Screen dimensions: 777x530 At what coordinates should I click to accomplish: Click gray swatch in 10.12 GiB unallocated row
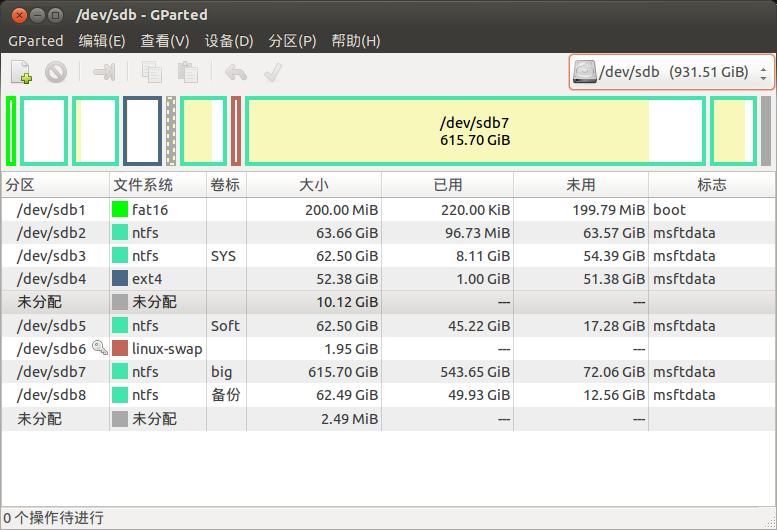click(x=120, y=302)
